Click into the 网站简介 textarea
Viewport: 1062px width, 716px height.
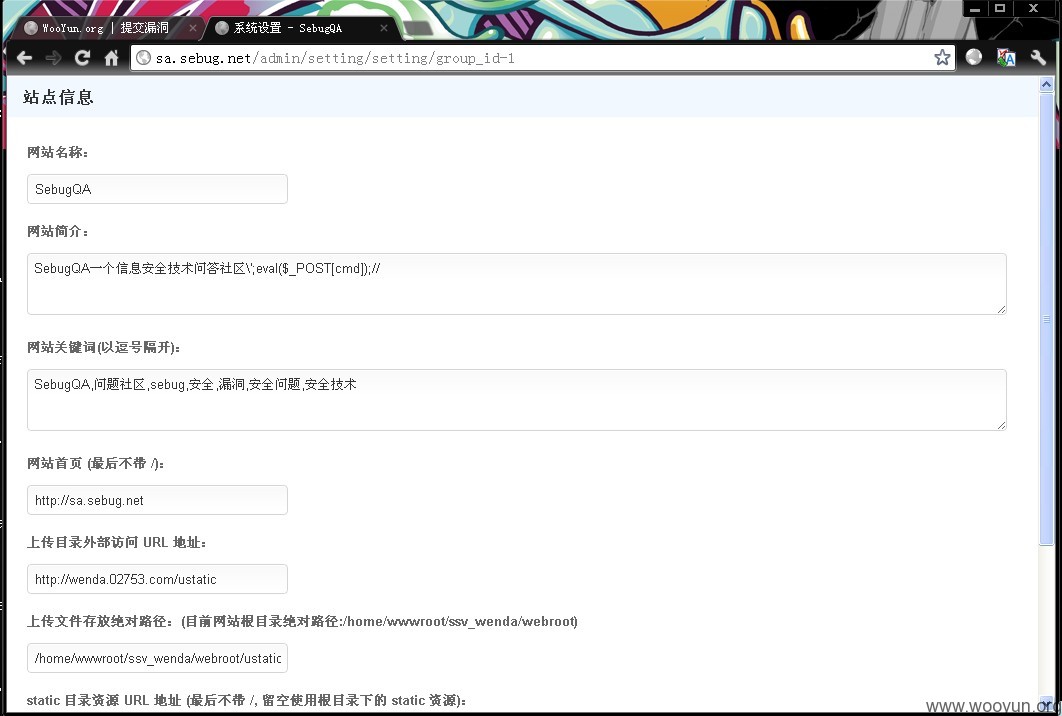coord(517,284)
